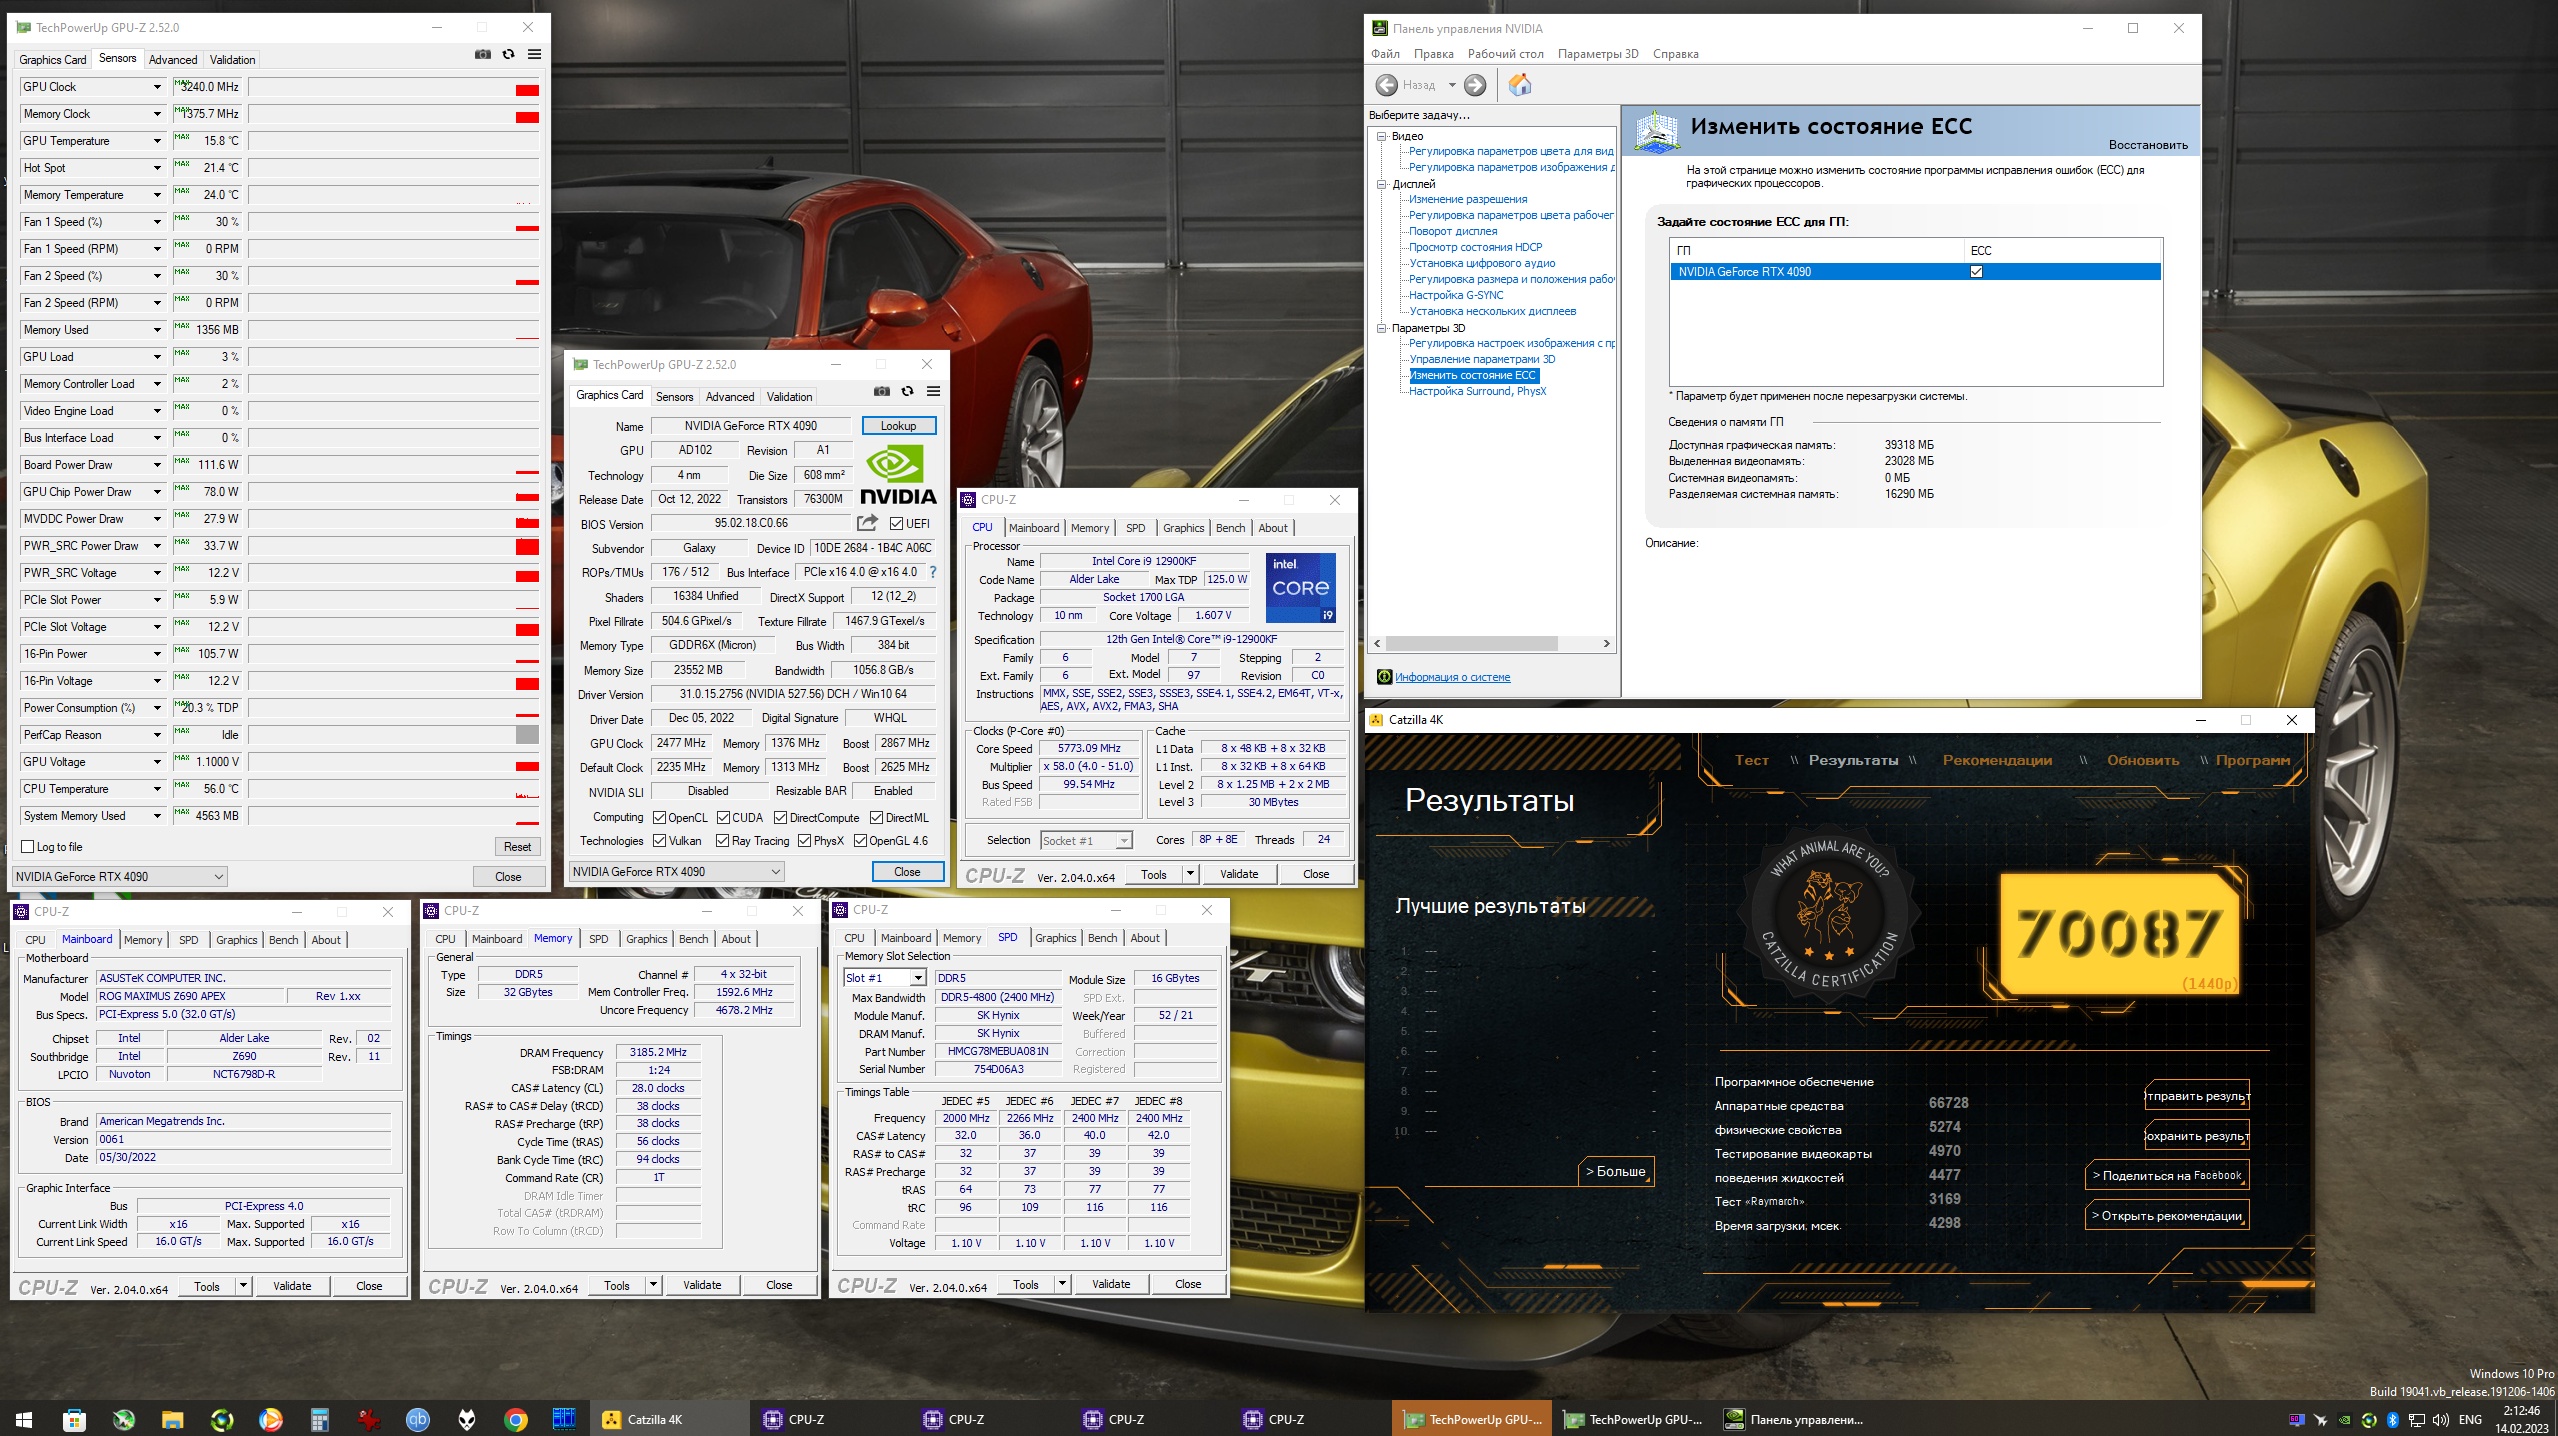Toggle CUDA checkbox in GPU-Z
The image size is (2558, 1436).
723,818
